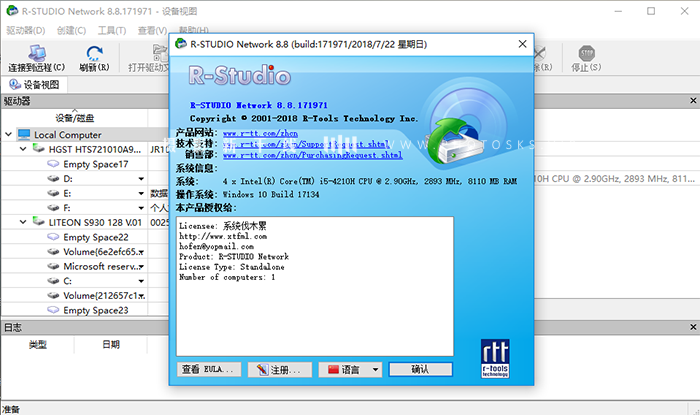Image resolution: width=700 pixels, height=415 pixels.
Task: Click the Device/Disk column header
Action: [75, 118]
